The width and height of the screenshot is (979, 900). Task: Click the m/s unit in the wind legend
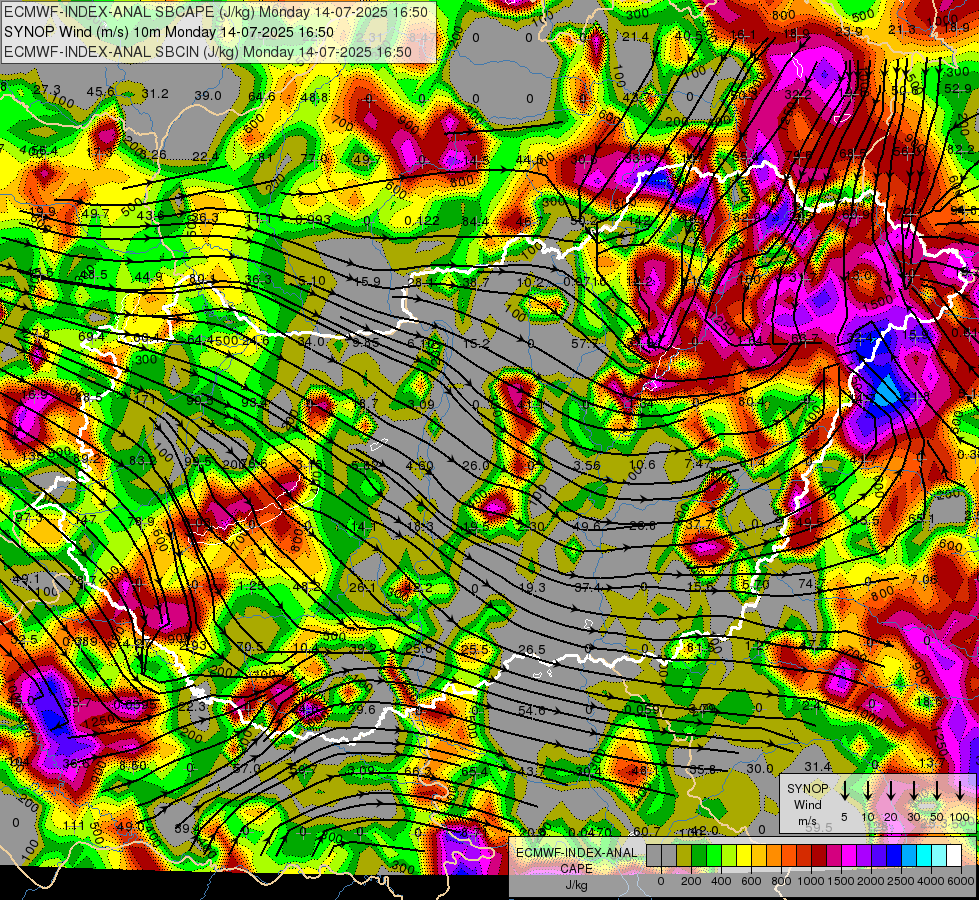(807, 820)
